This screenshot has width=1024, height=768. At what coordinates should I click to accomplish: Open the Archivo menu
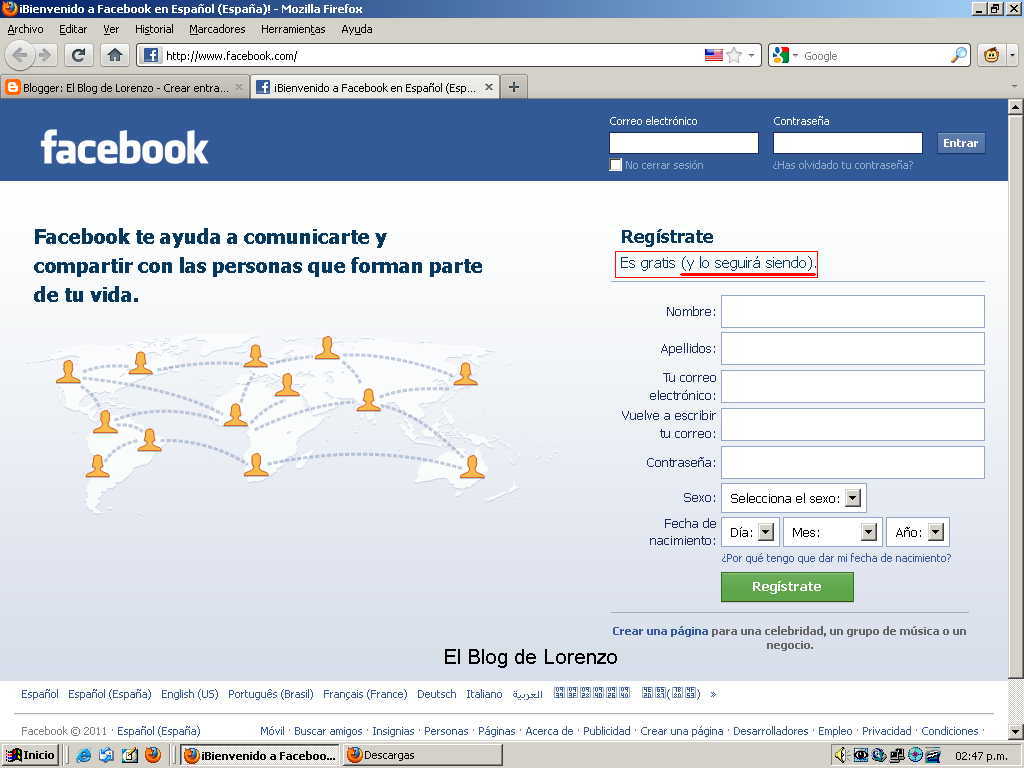click(x=25, y=29)
